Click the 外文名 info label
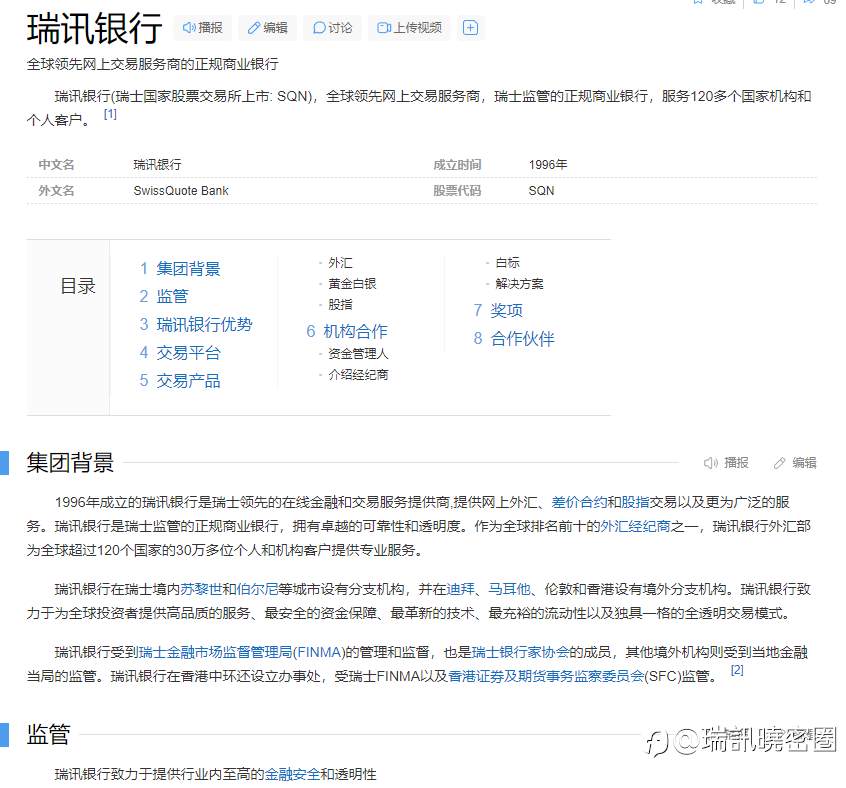 point(56,191)
